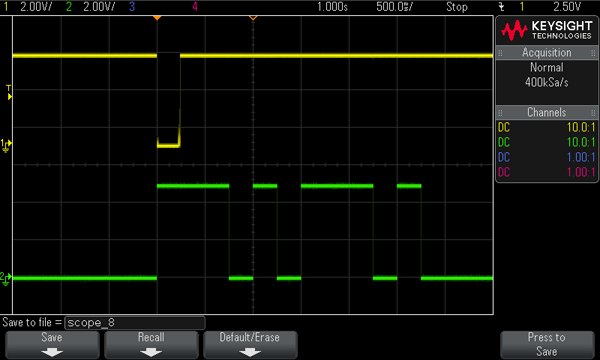Image resolution: width=600 pixels, height=360 pixels.
Task: Open the Channels panel header
Action: 547,112
